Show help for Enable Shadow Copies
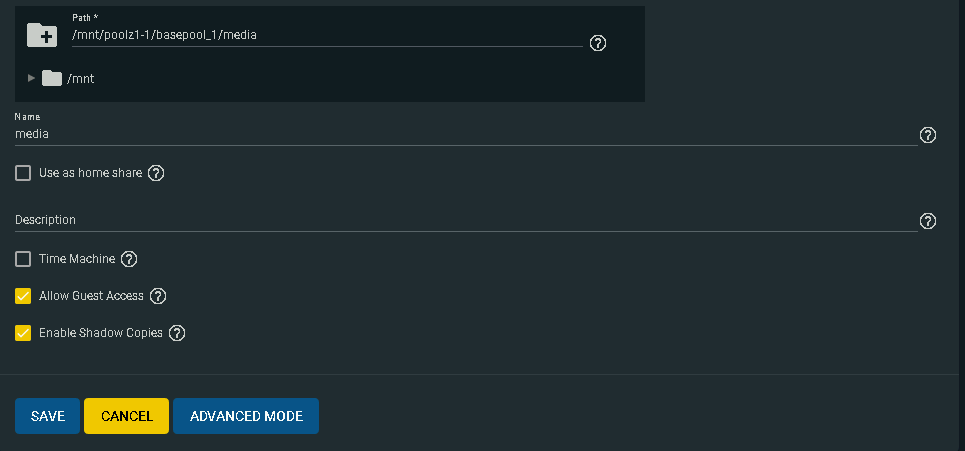 (x=177, y=333)
